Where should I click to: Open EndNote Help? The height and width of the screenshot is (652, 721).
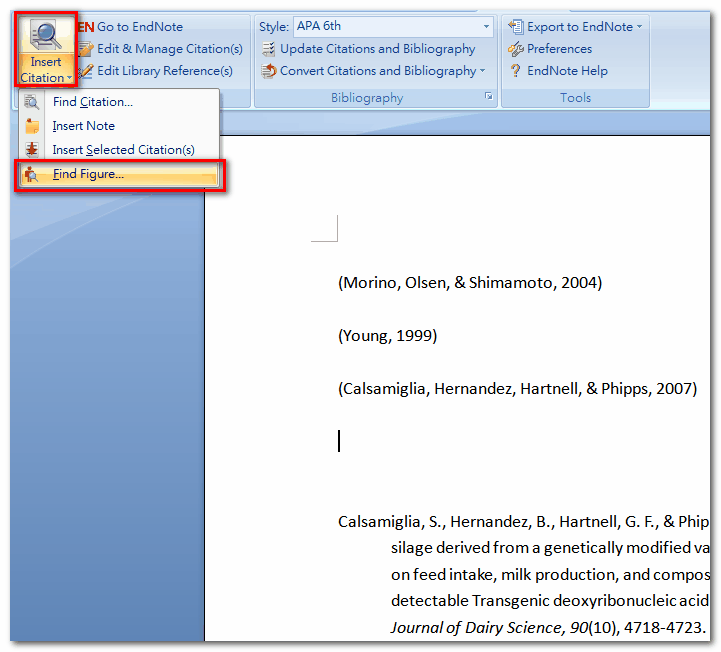point(567,71)
